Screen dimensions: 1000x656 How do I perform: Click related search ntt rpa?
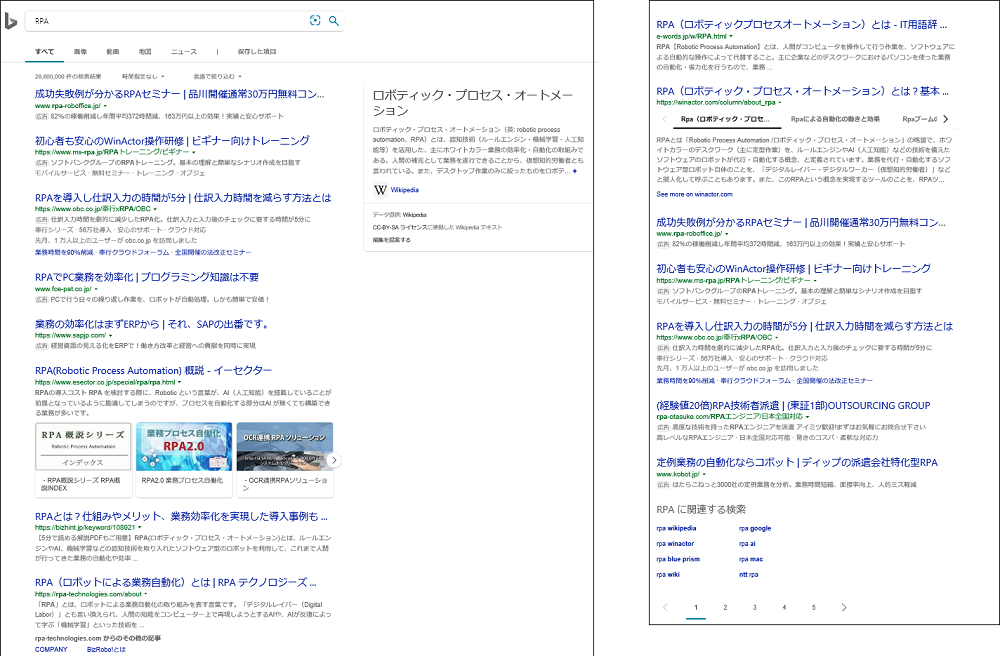[748, 574]
